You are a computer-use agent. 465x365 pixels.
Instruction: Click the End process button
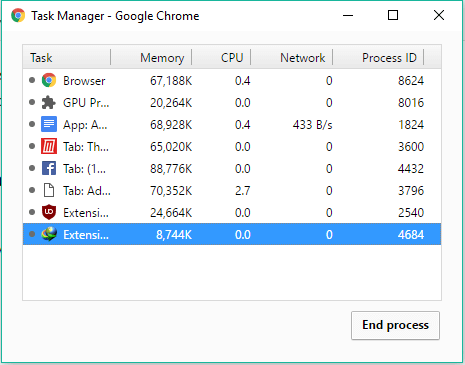coord(395,325)
